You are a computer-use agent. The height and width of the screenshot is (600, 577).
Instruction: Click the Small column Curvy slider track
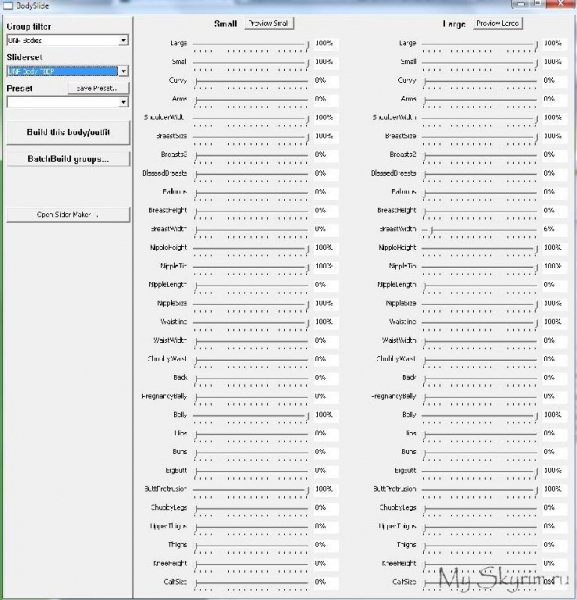251,81
